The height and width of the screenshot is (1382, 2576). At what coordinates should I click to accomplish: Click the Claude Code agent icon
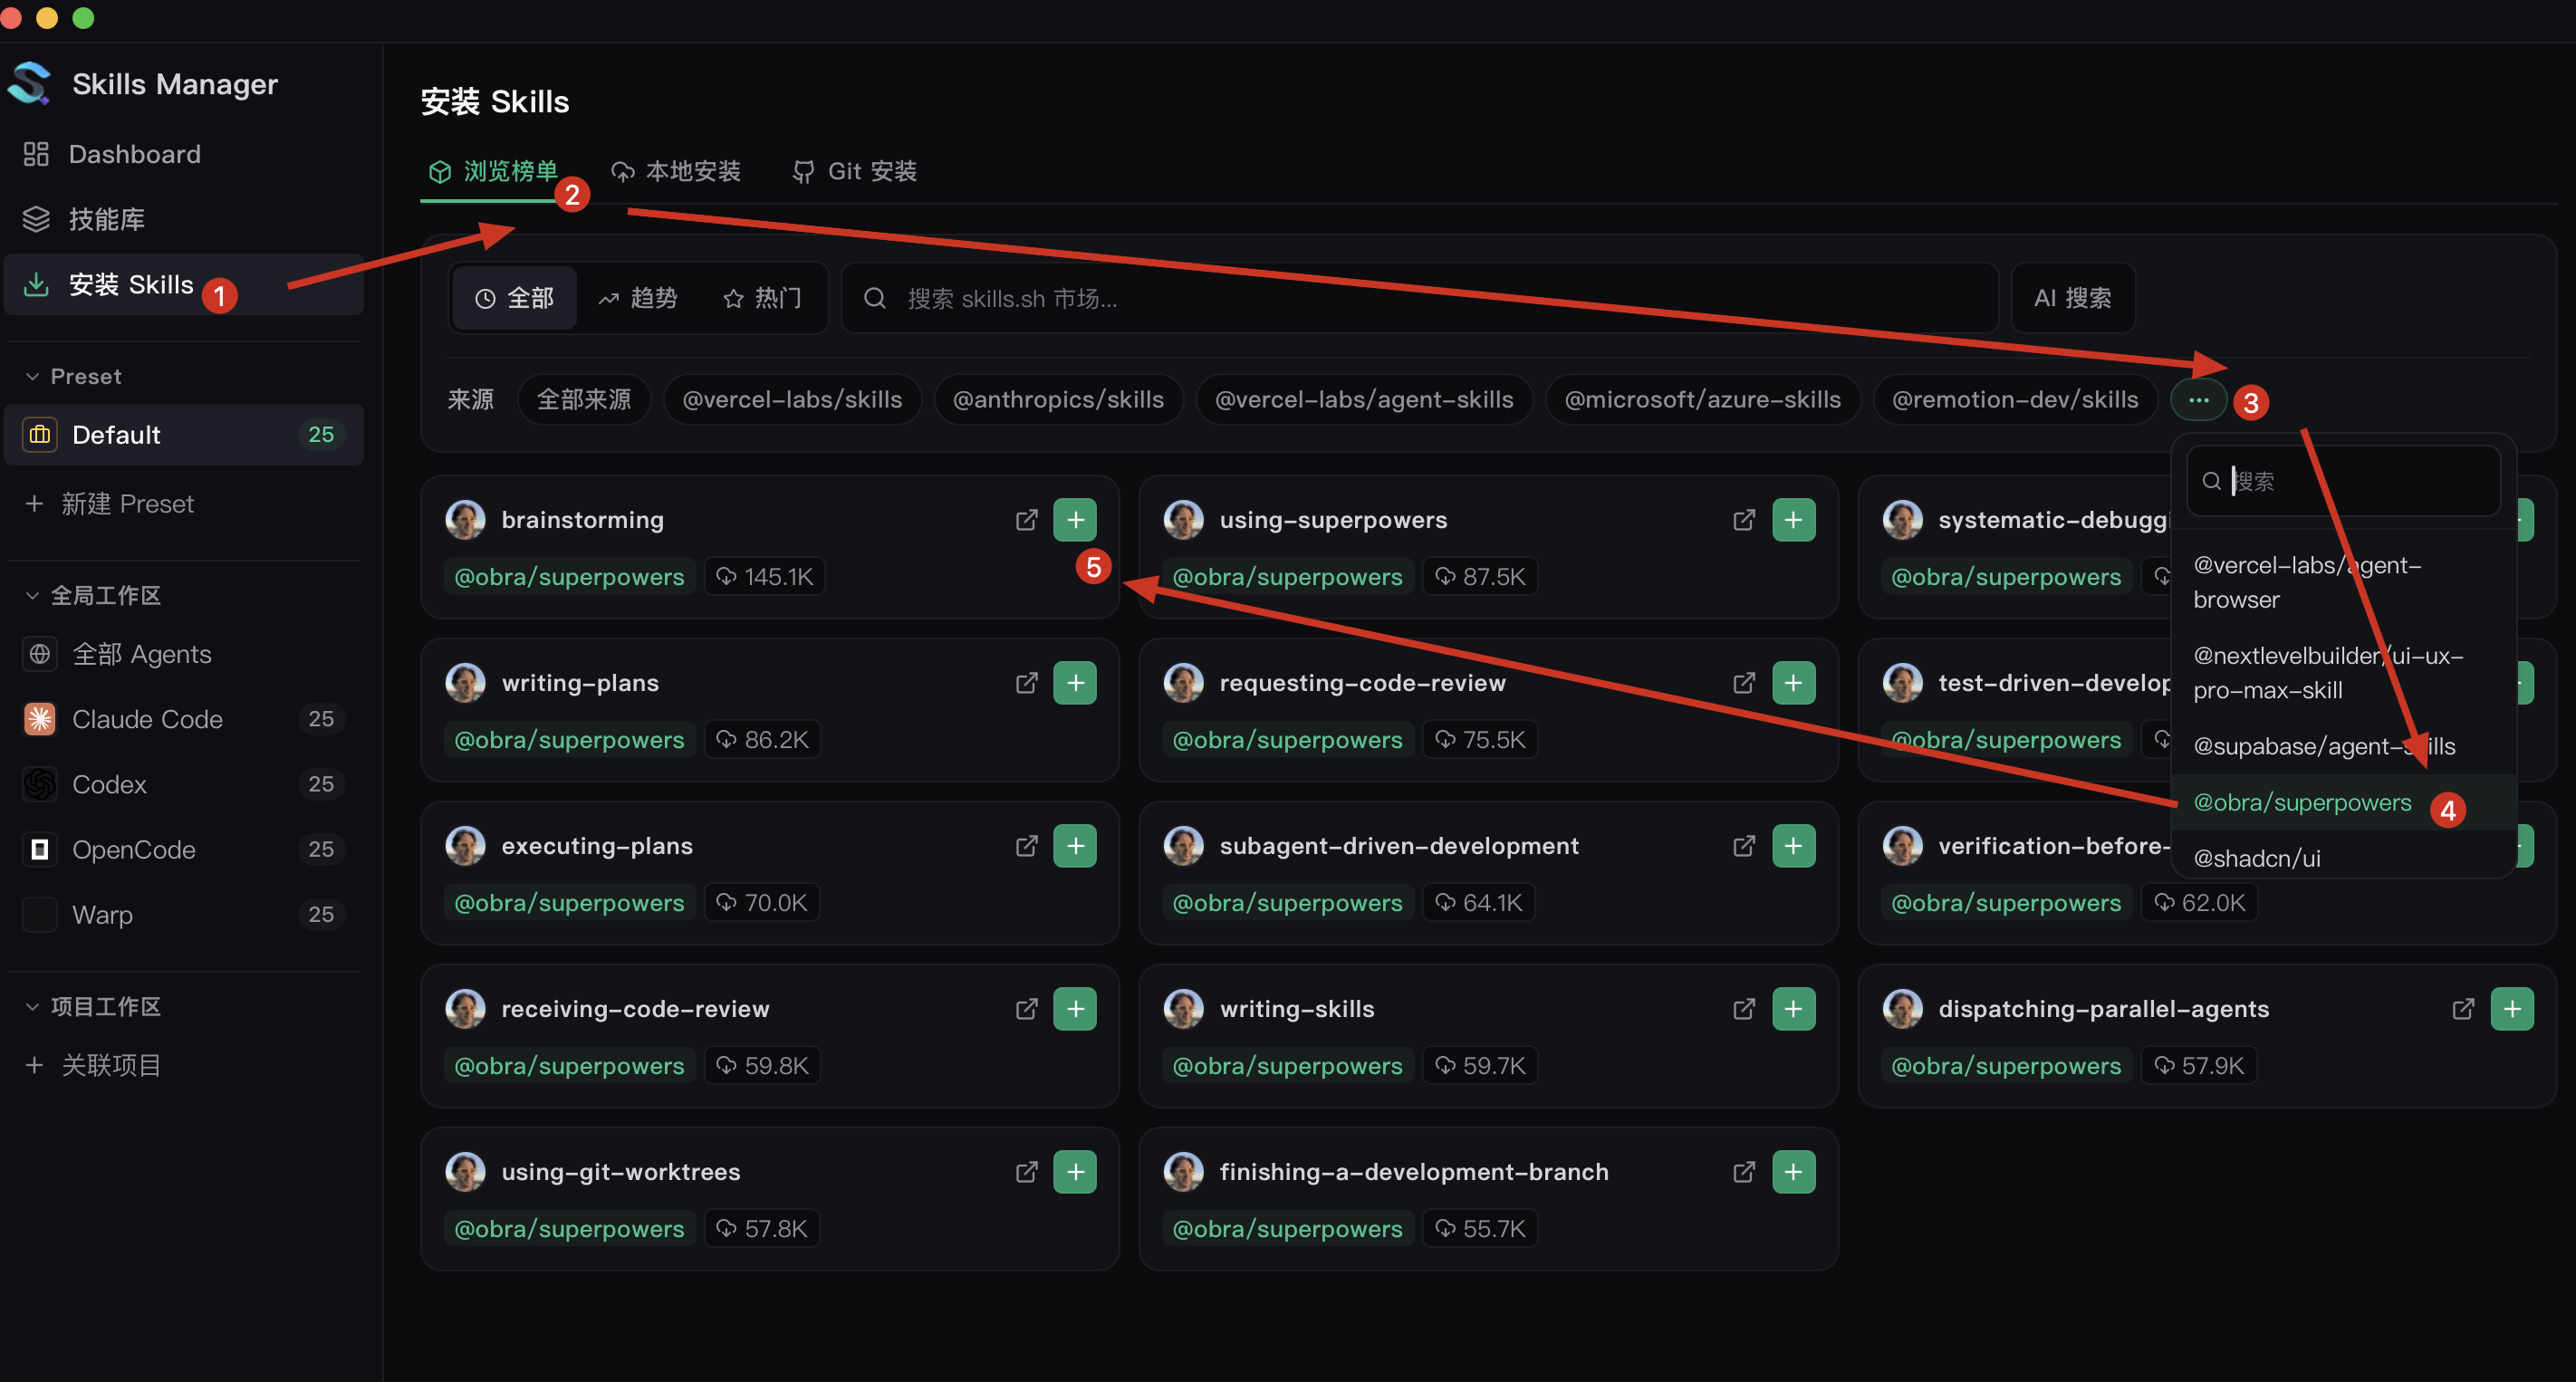pos(39,719)
